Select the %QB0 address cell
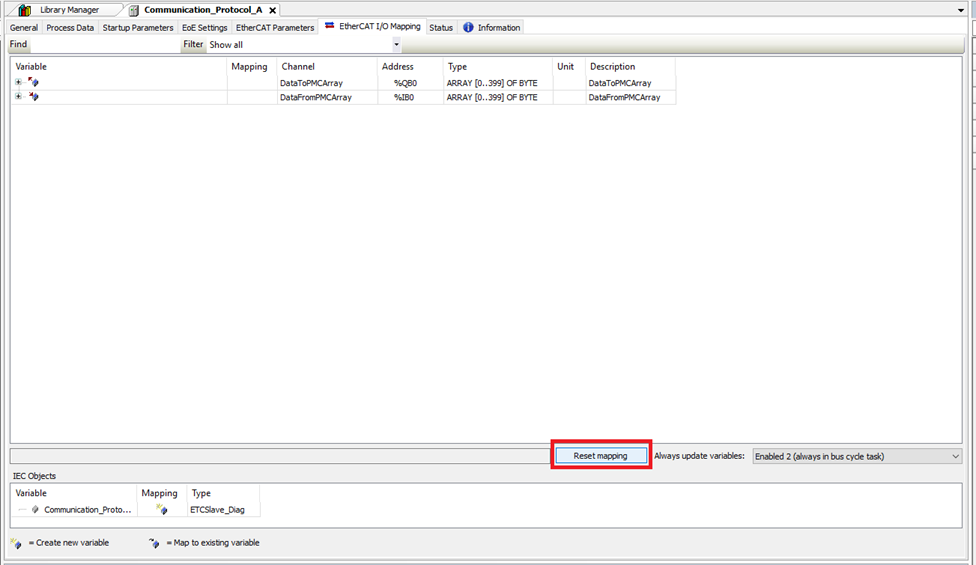Screen dimensions: 976x565 tap(404, 83)
